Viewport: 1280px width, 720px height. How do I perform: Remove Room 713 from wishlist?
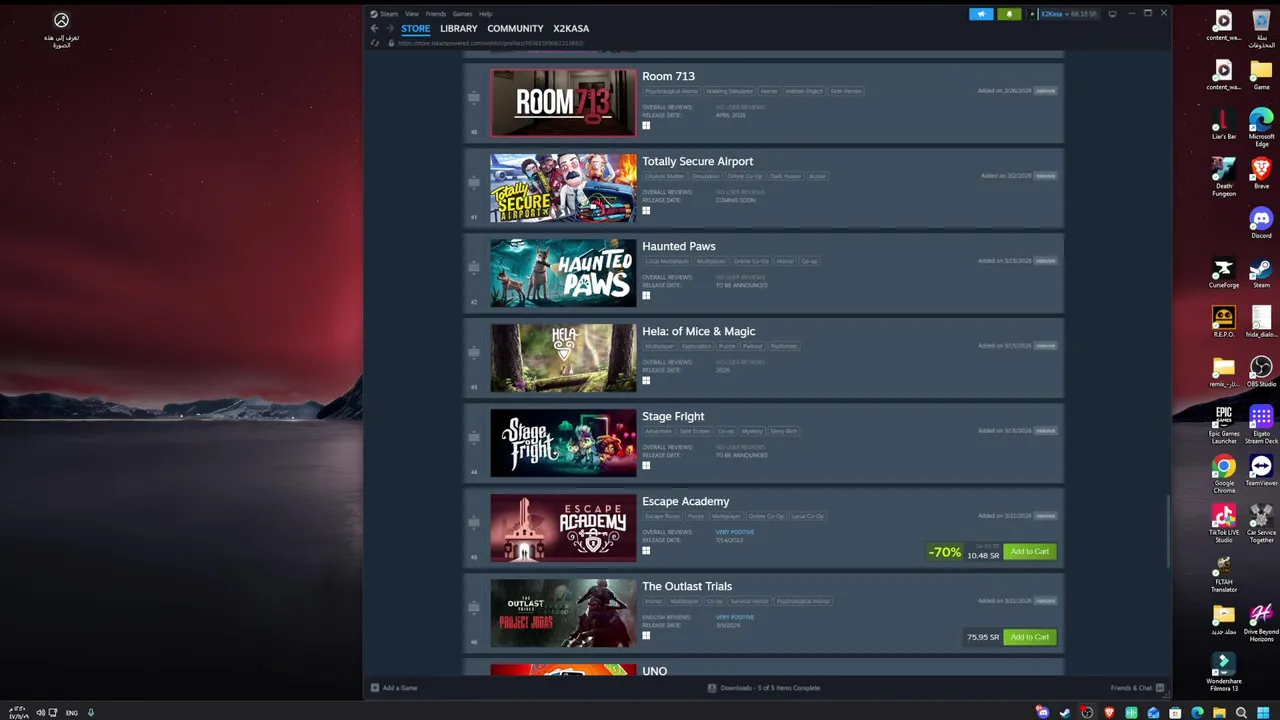pos(1045,91)
